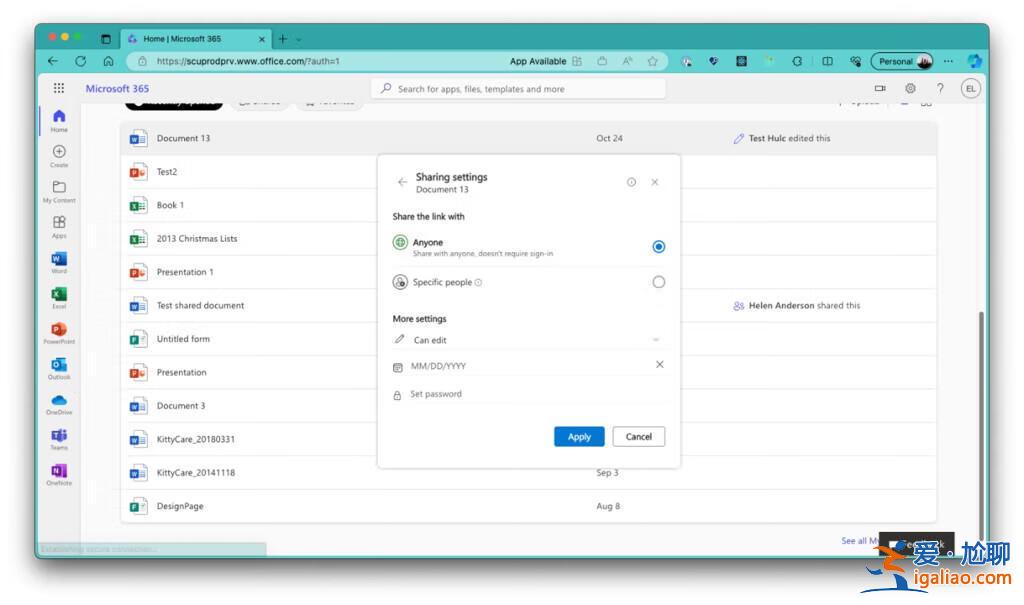The width and height of the screenshot is (1024, 605).
Task: Click the MM/DD/YYYY expiration date field
Action: coord(520,366)
